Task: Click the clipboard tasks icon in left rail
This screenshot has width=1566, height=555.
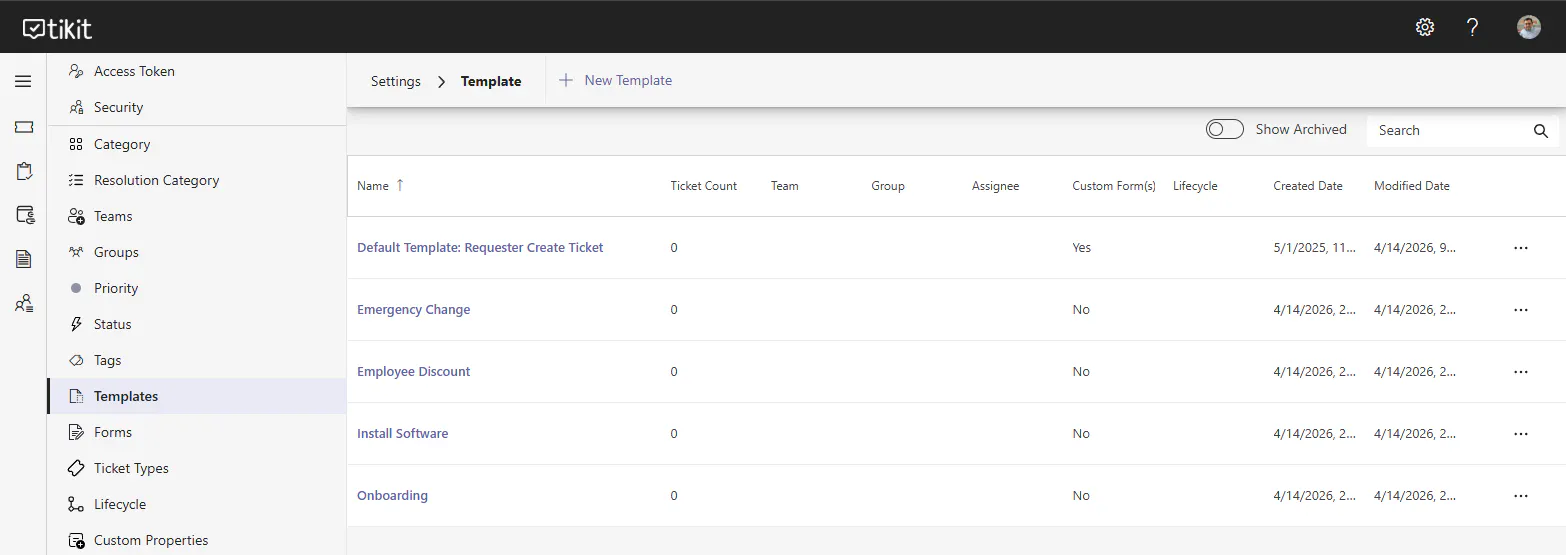Action: point(24,171)
